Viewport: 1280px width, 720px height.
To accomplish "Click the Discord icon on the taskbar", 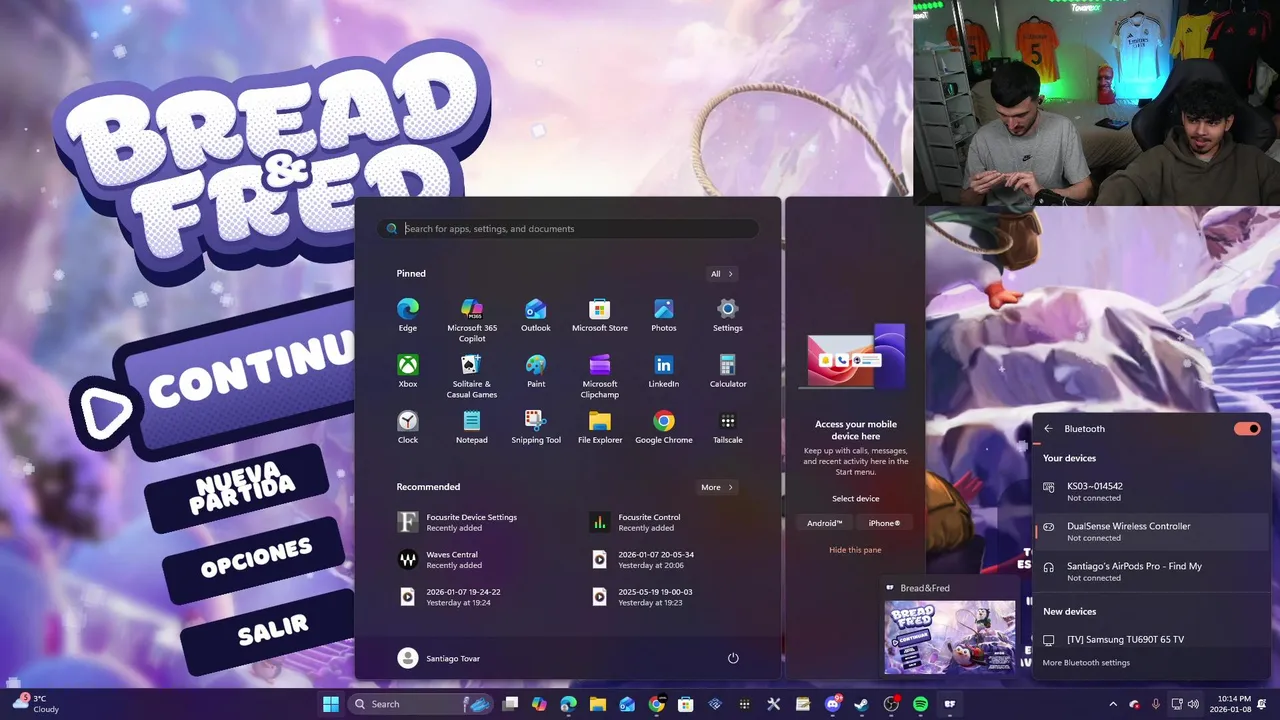I will click(833, 704).
